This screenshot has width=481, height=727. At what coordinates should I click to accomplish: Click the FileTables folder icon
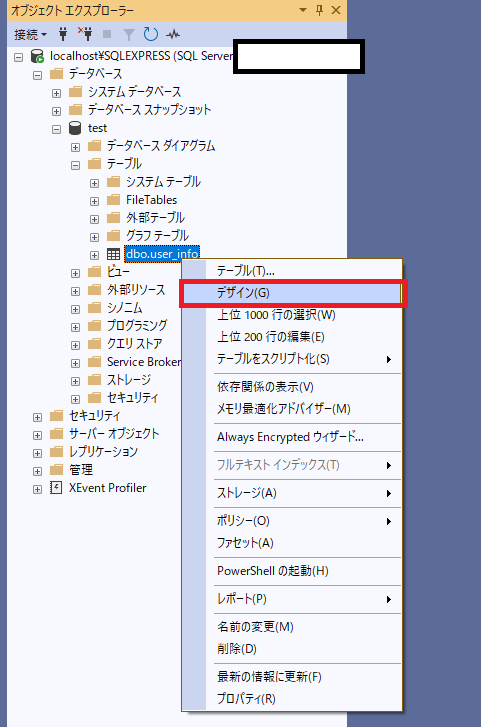(x=114, y=199)
